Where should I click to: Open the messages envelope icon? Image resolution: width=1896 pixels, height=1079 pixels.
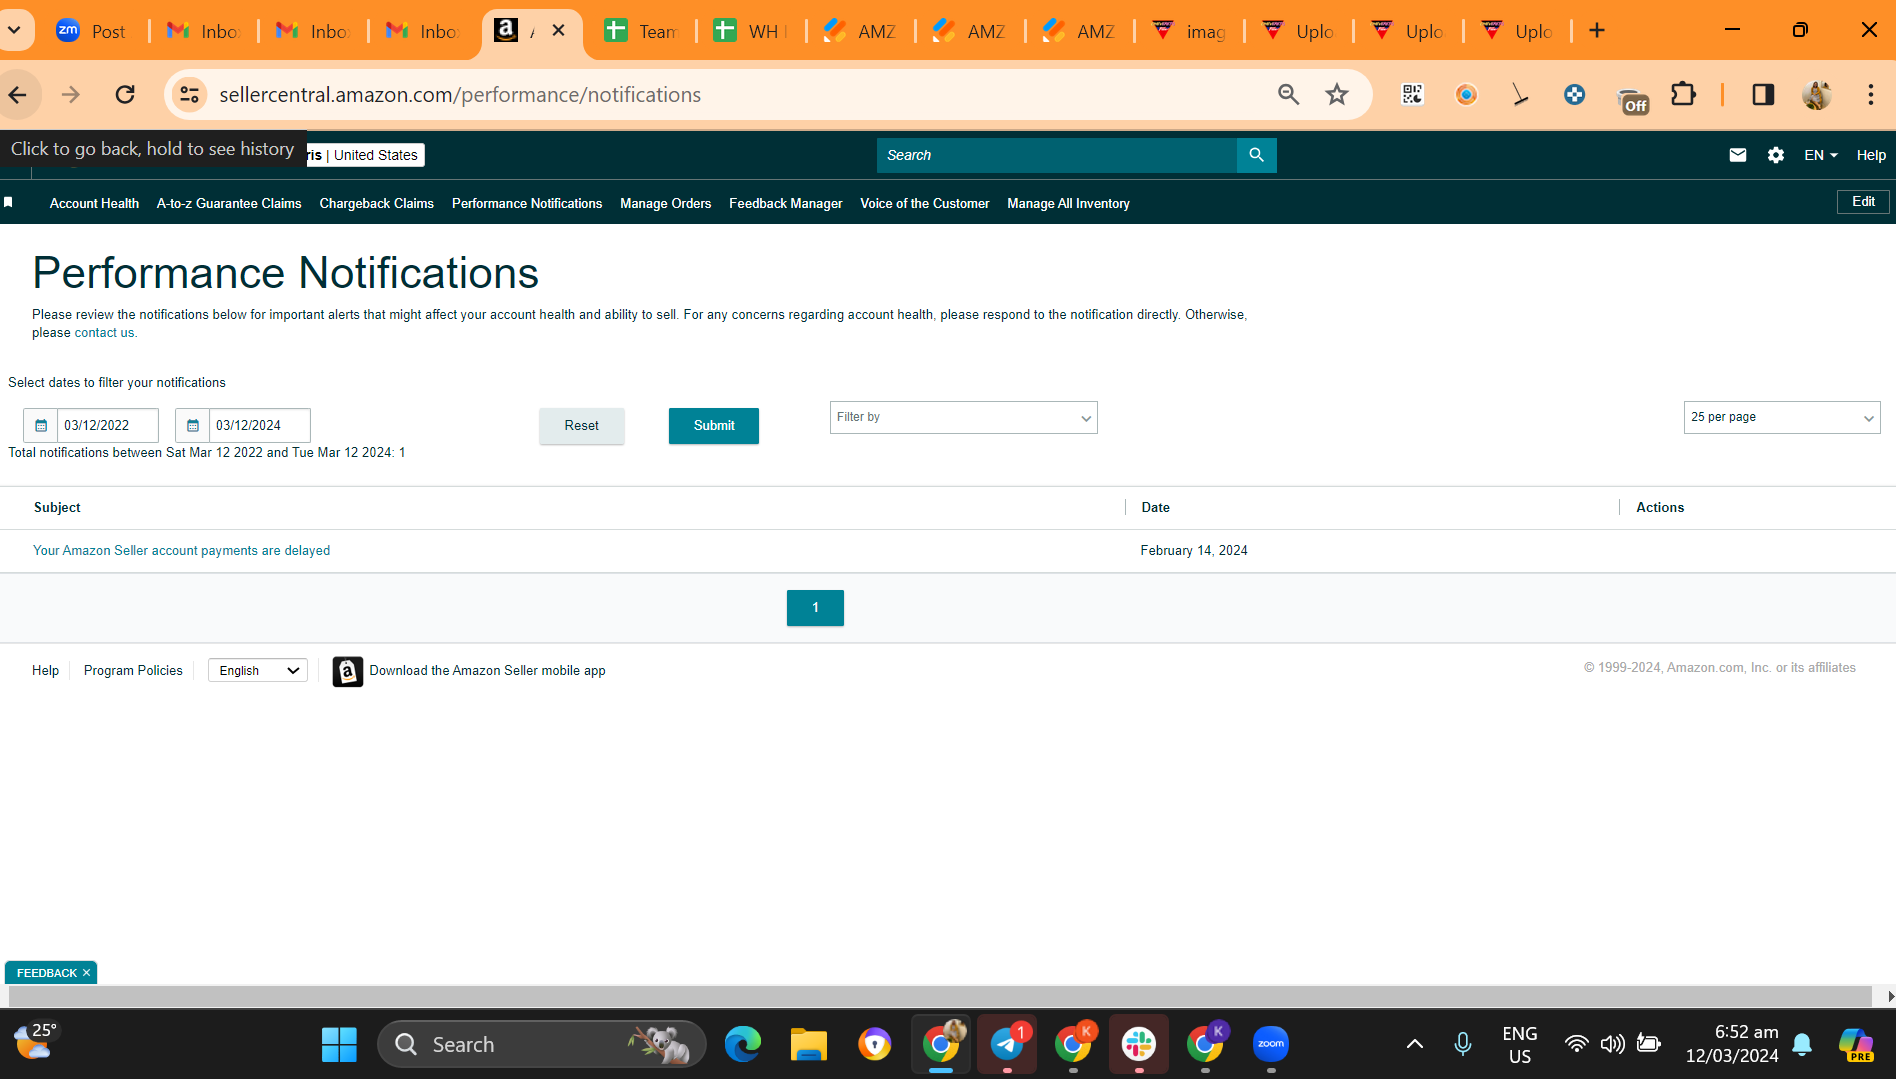click(1738, 155)
